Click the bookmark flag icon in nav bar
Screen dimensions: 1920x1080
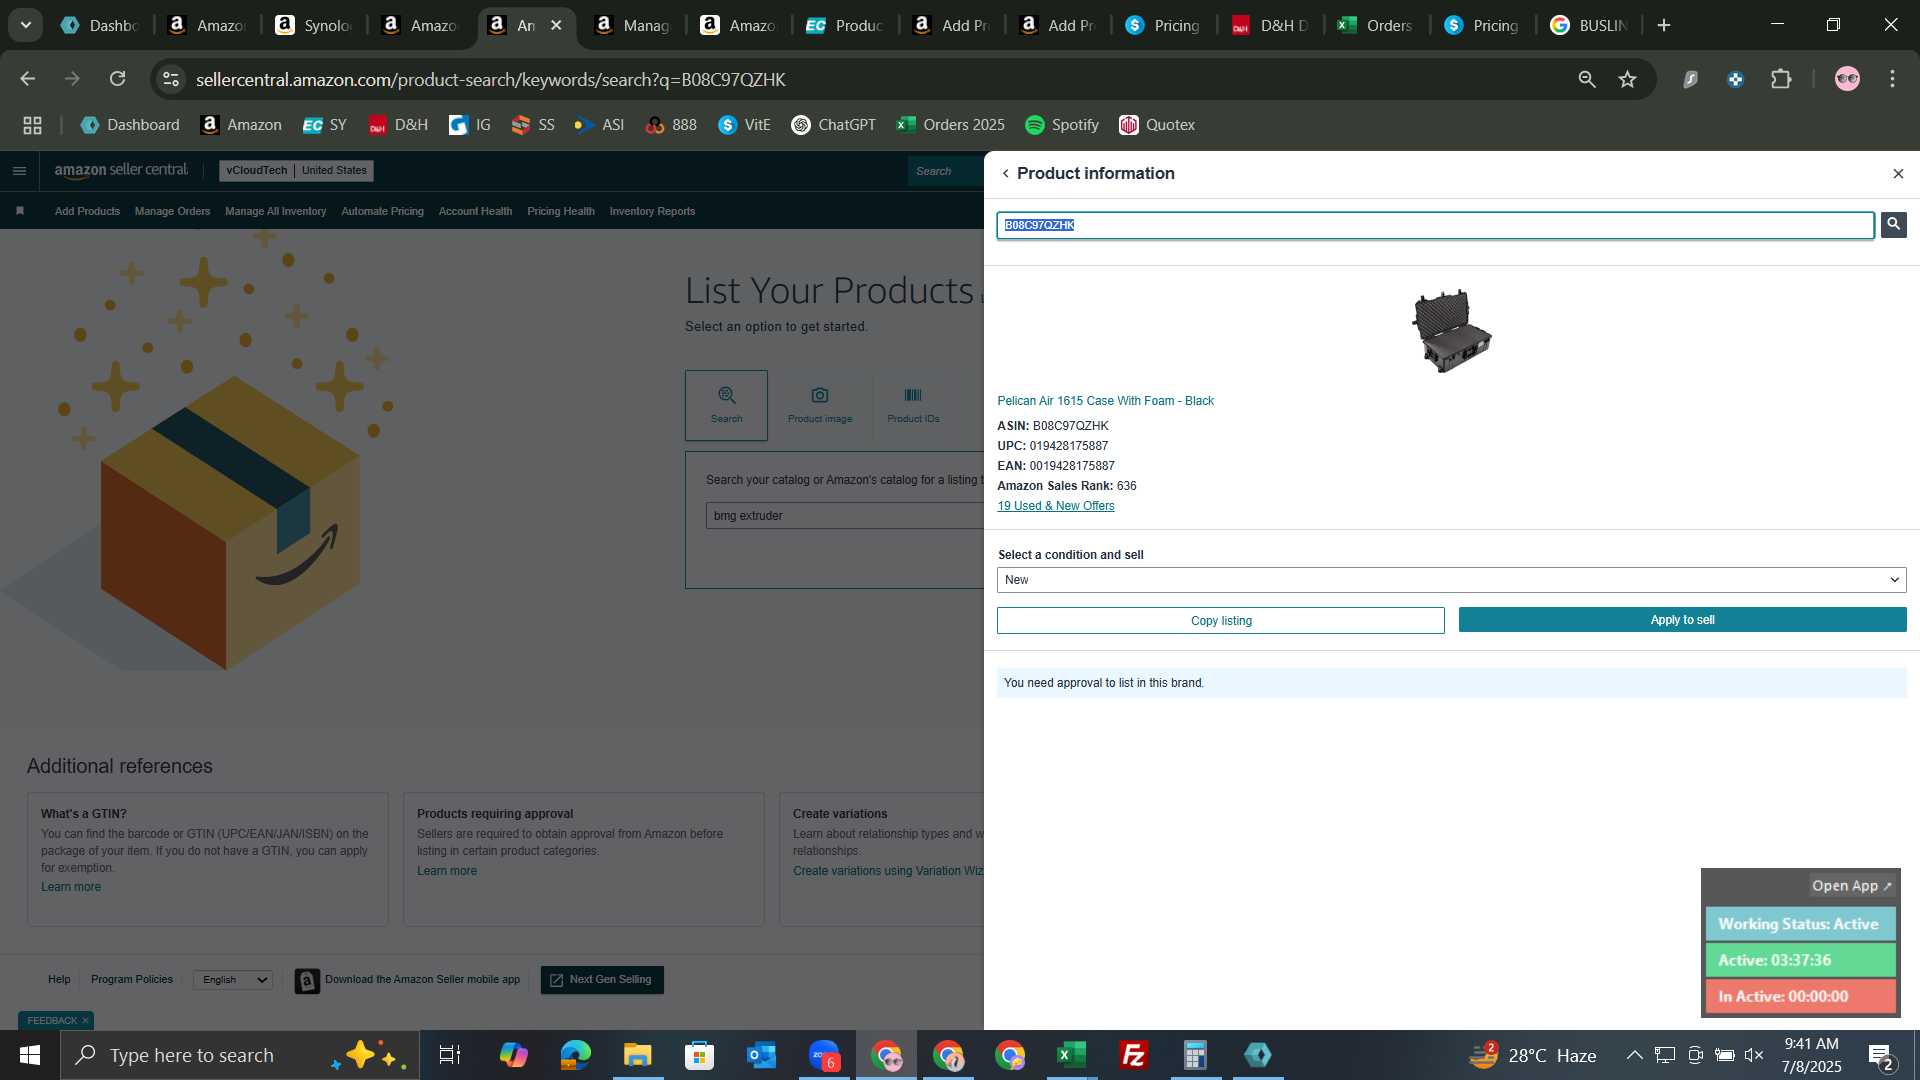click(20, 211)
